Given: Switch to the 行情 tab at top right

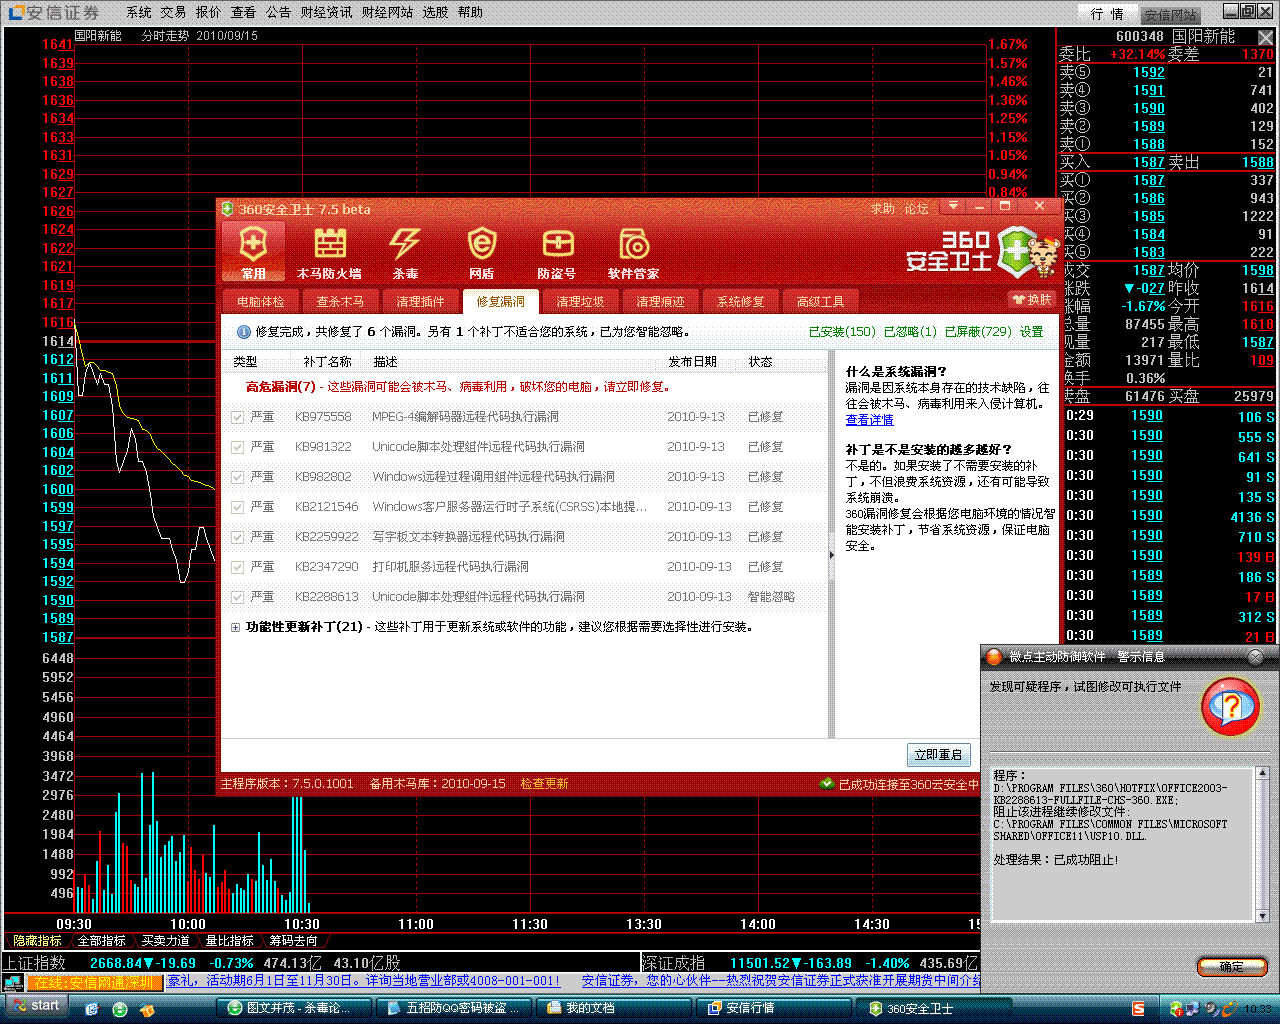Looking at the screenshot, I should 1107,13.
